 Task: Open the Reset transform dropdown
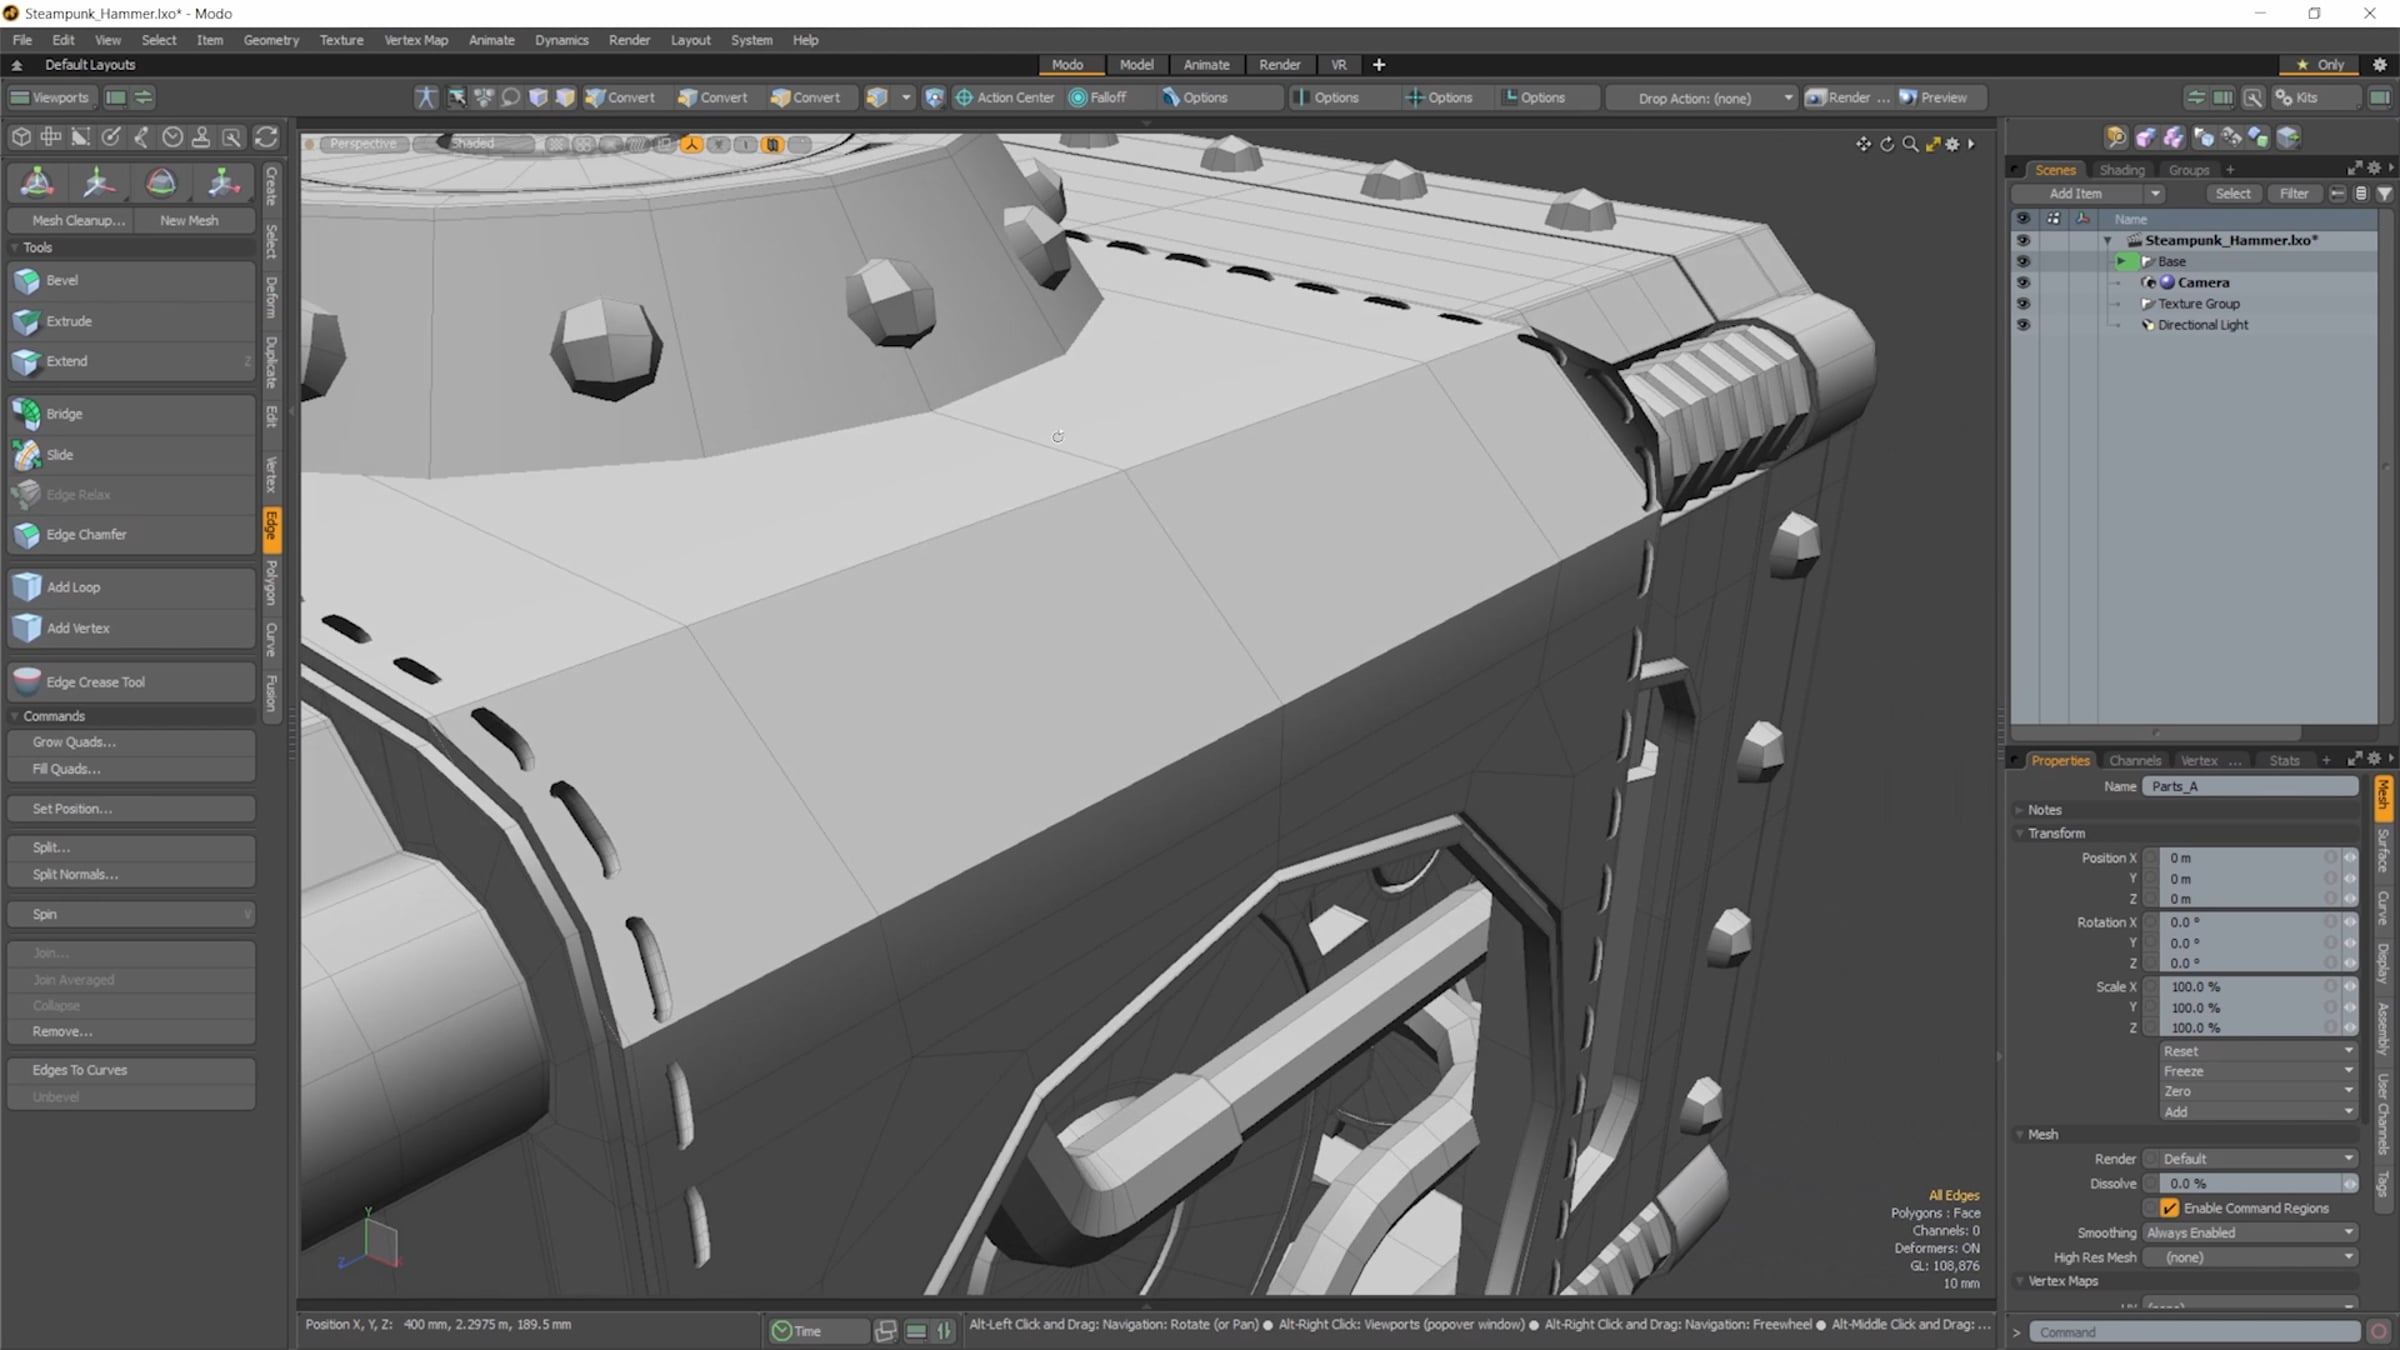pyautogui.click(x=2258, y=1051)
